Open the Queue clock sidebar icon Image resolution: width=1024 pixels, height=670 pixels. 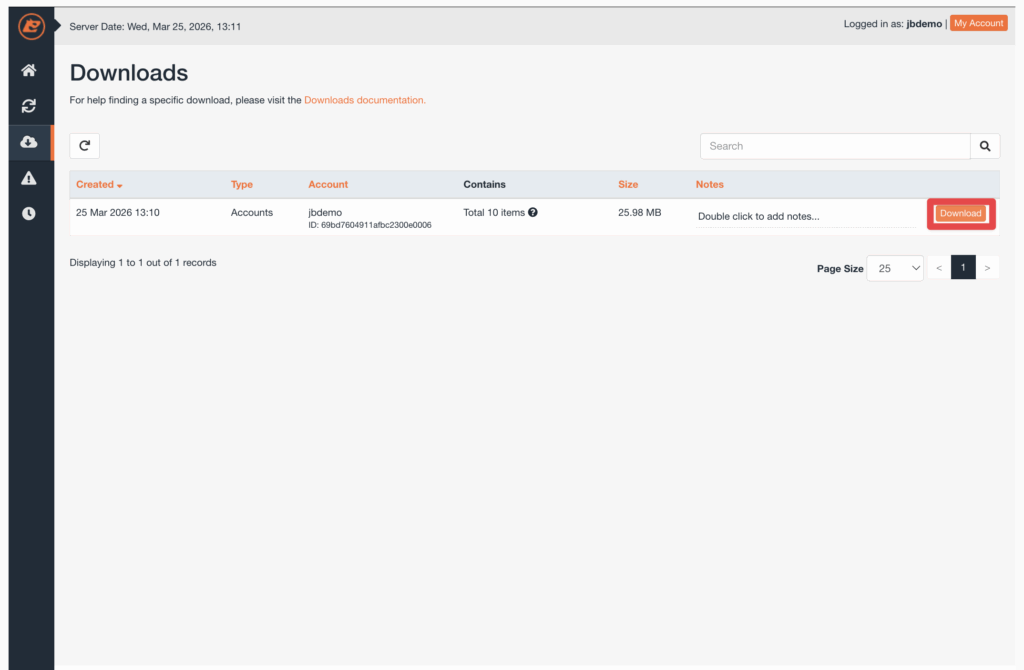tap(29, 213)
